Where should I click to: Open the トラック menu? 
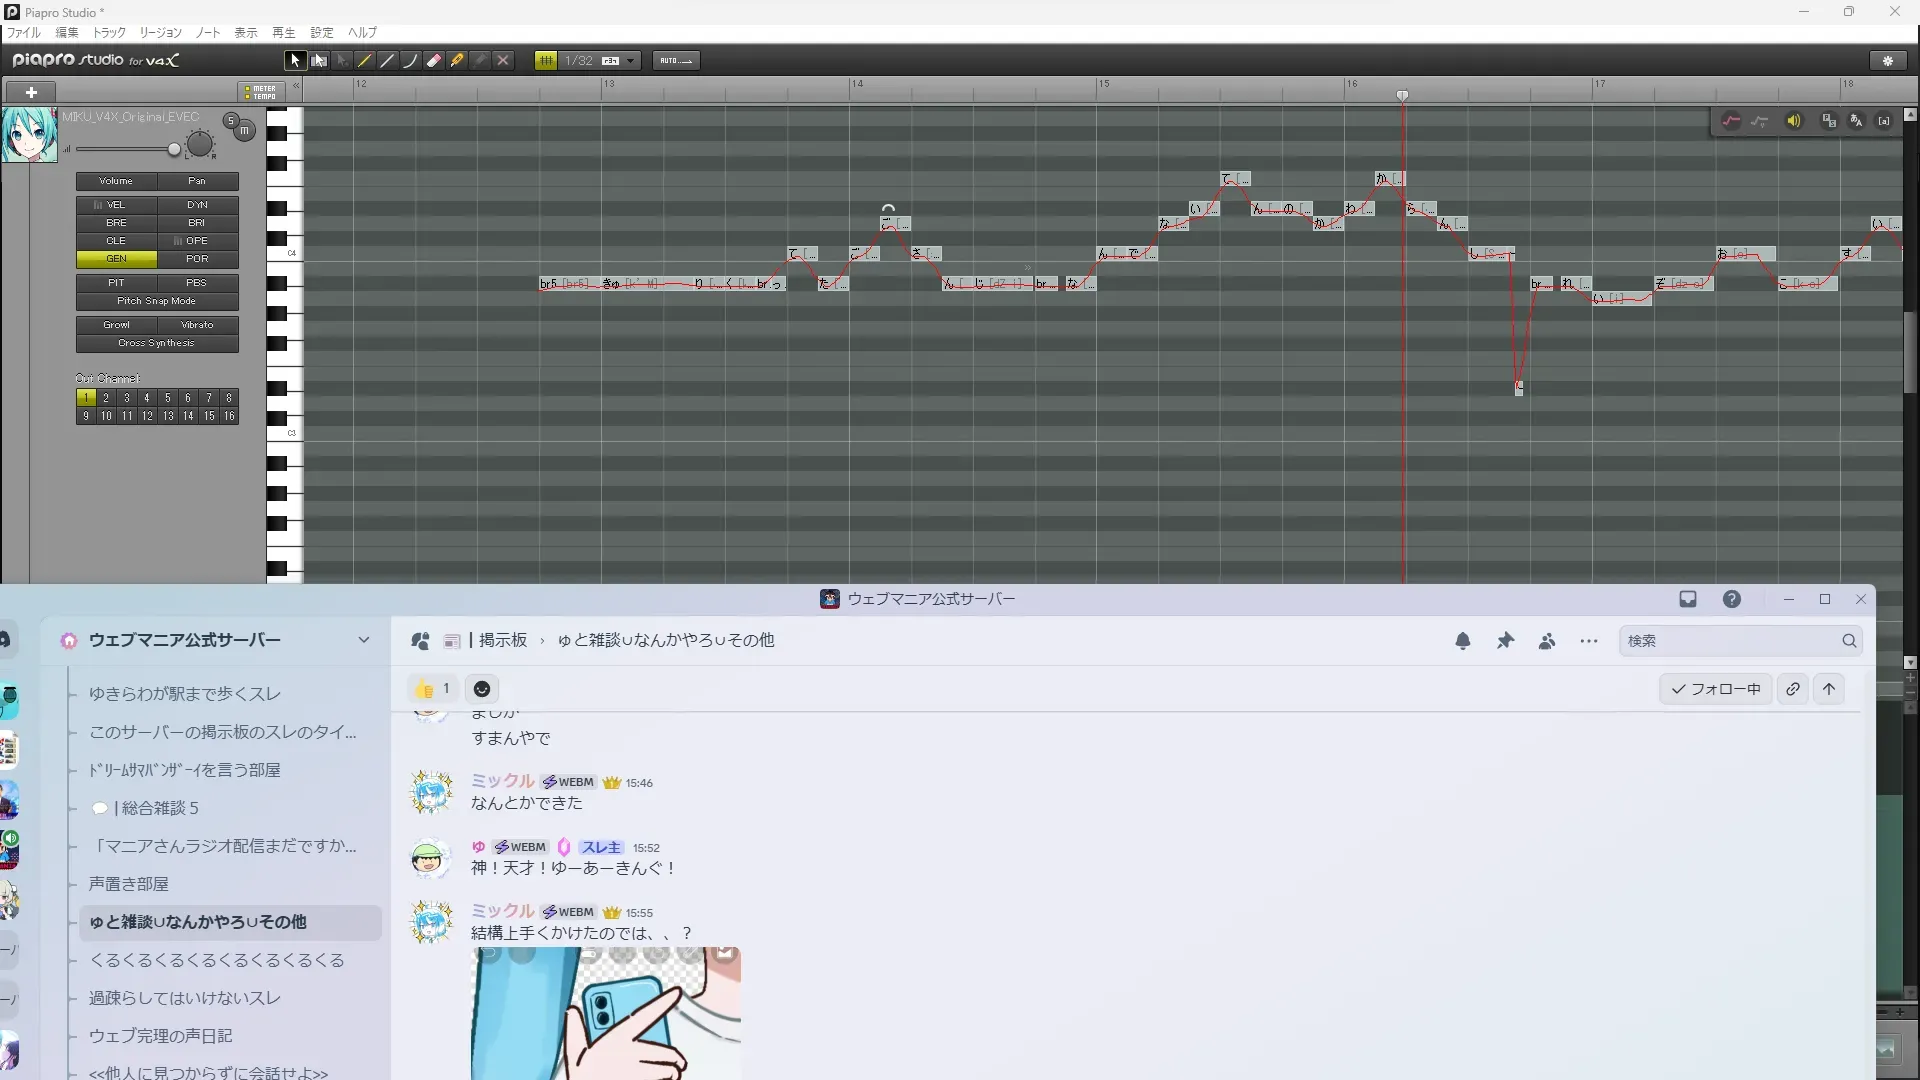109,33
